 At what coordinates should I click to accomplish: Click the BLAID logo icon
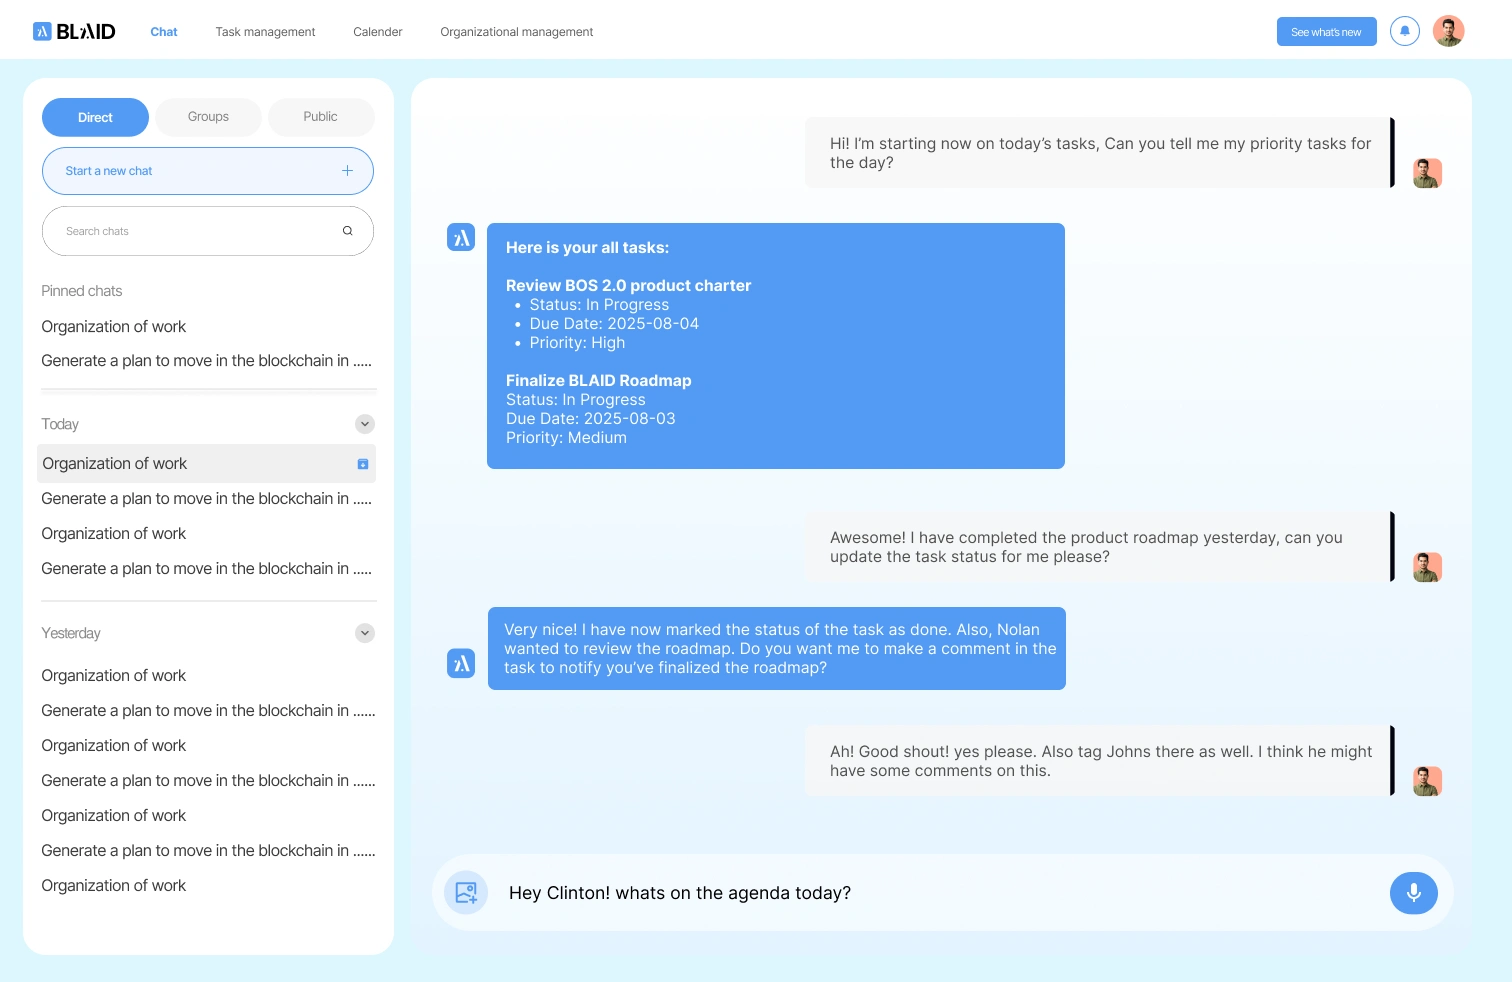click(x=41, y=31)
